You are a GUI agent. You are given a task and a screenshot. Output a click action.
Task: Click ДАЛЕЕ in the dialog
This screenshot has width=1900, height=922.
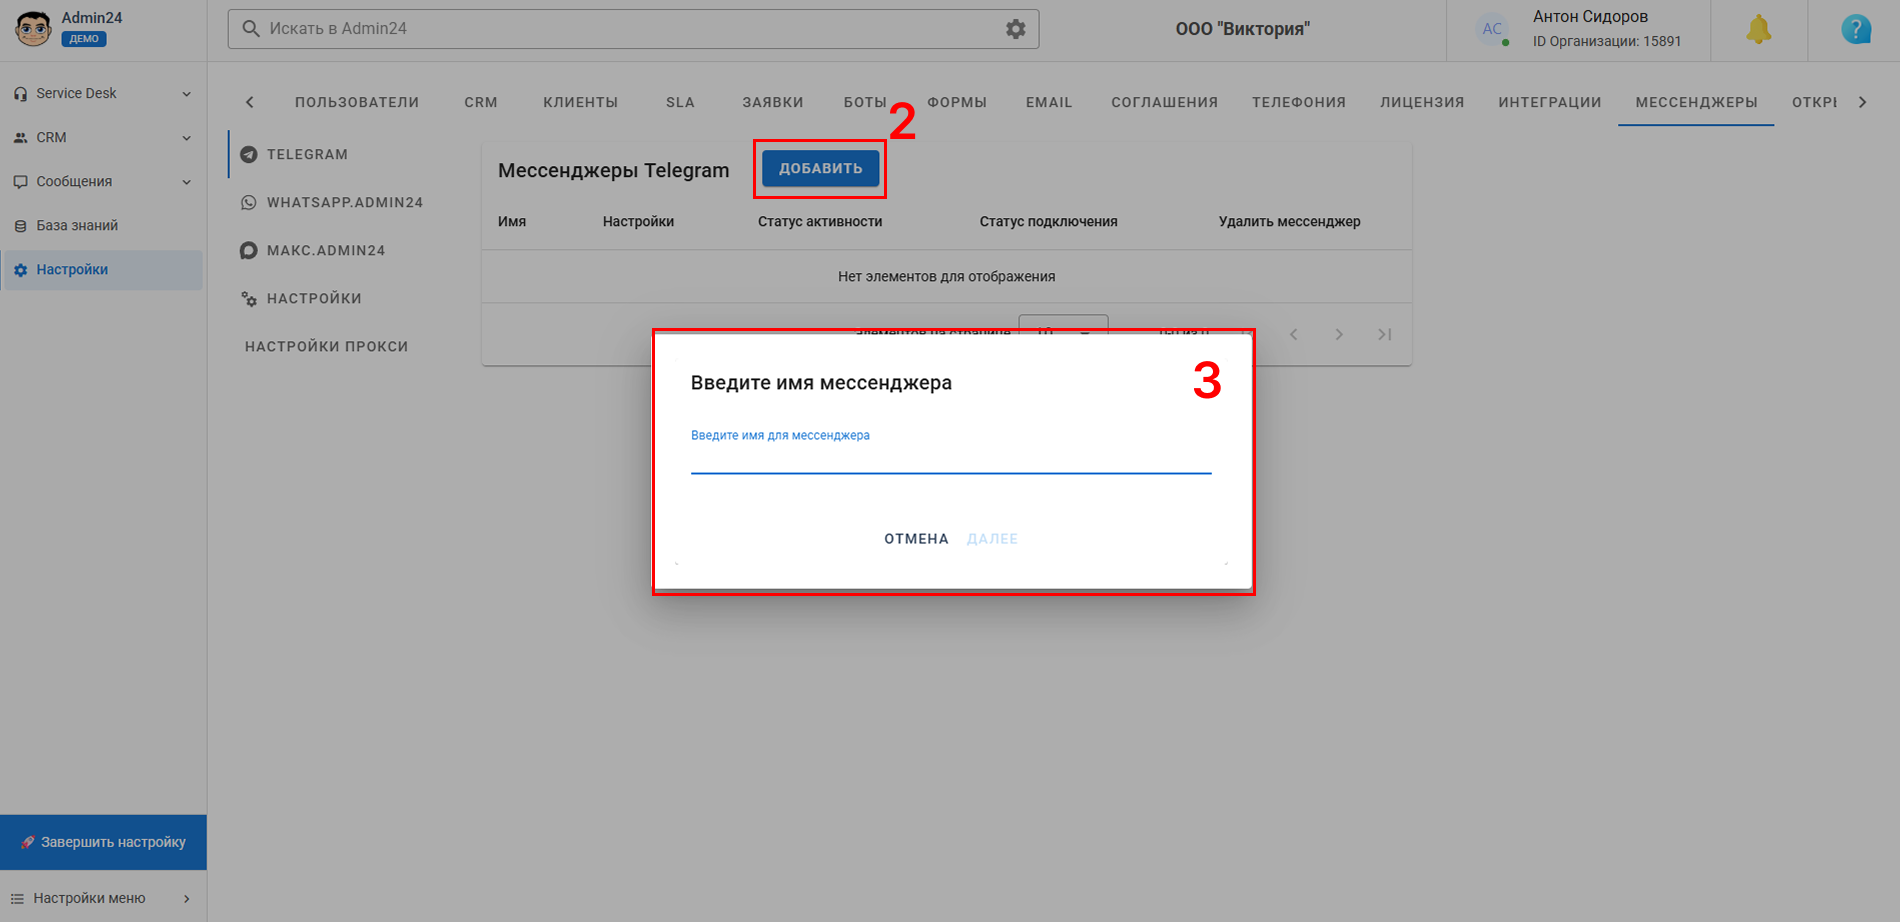coord(993,539)
